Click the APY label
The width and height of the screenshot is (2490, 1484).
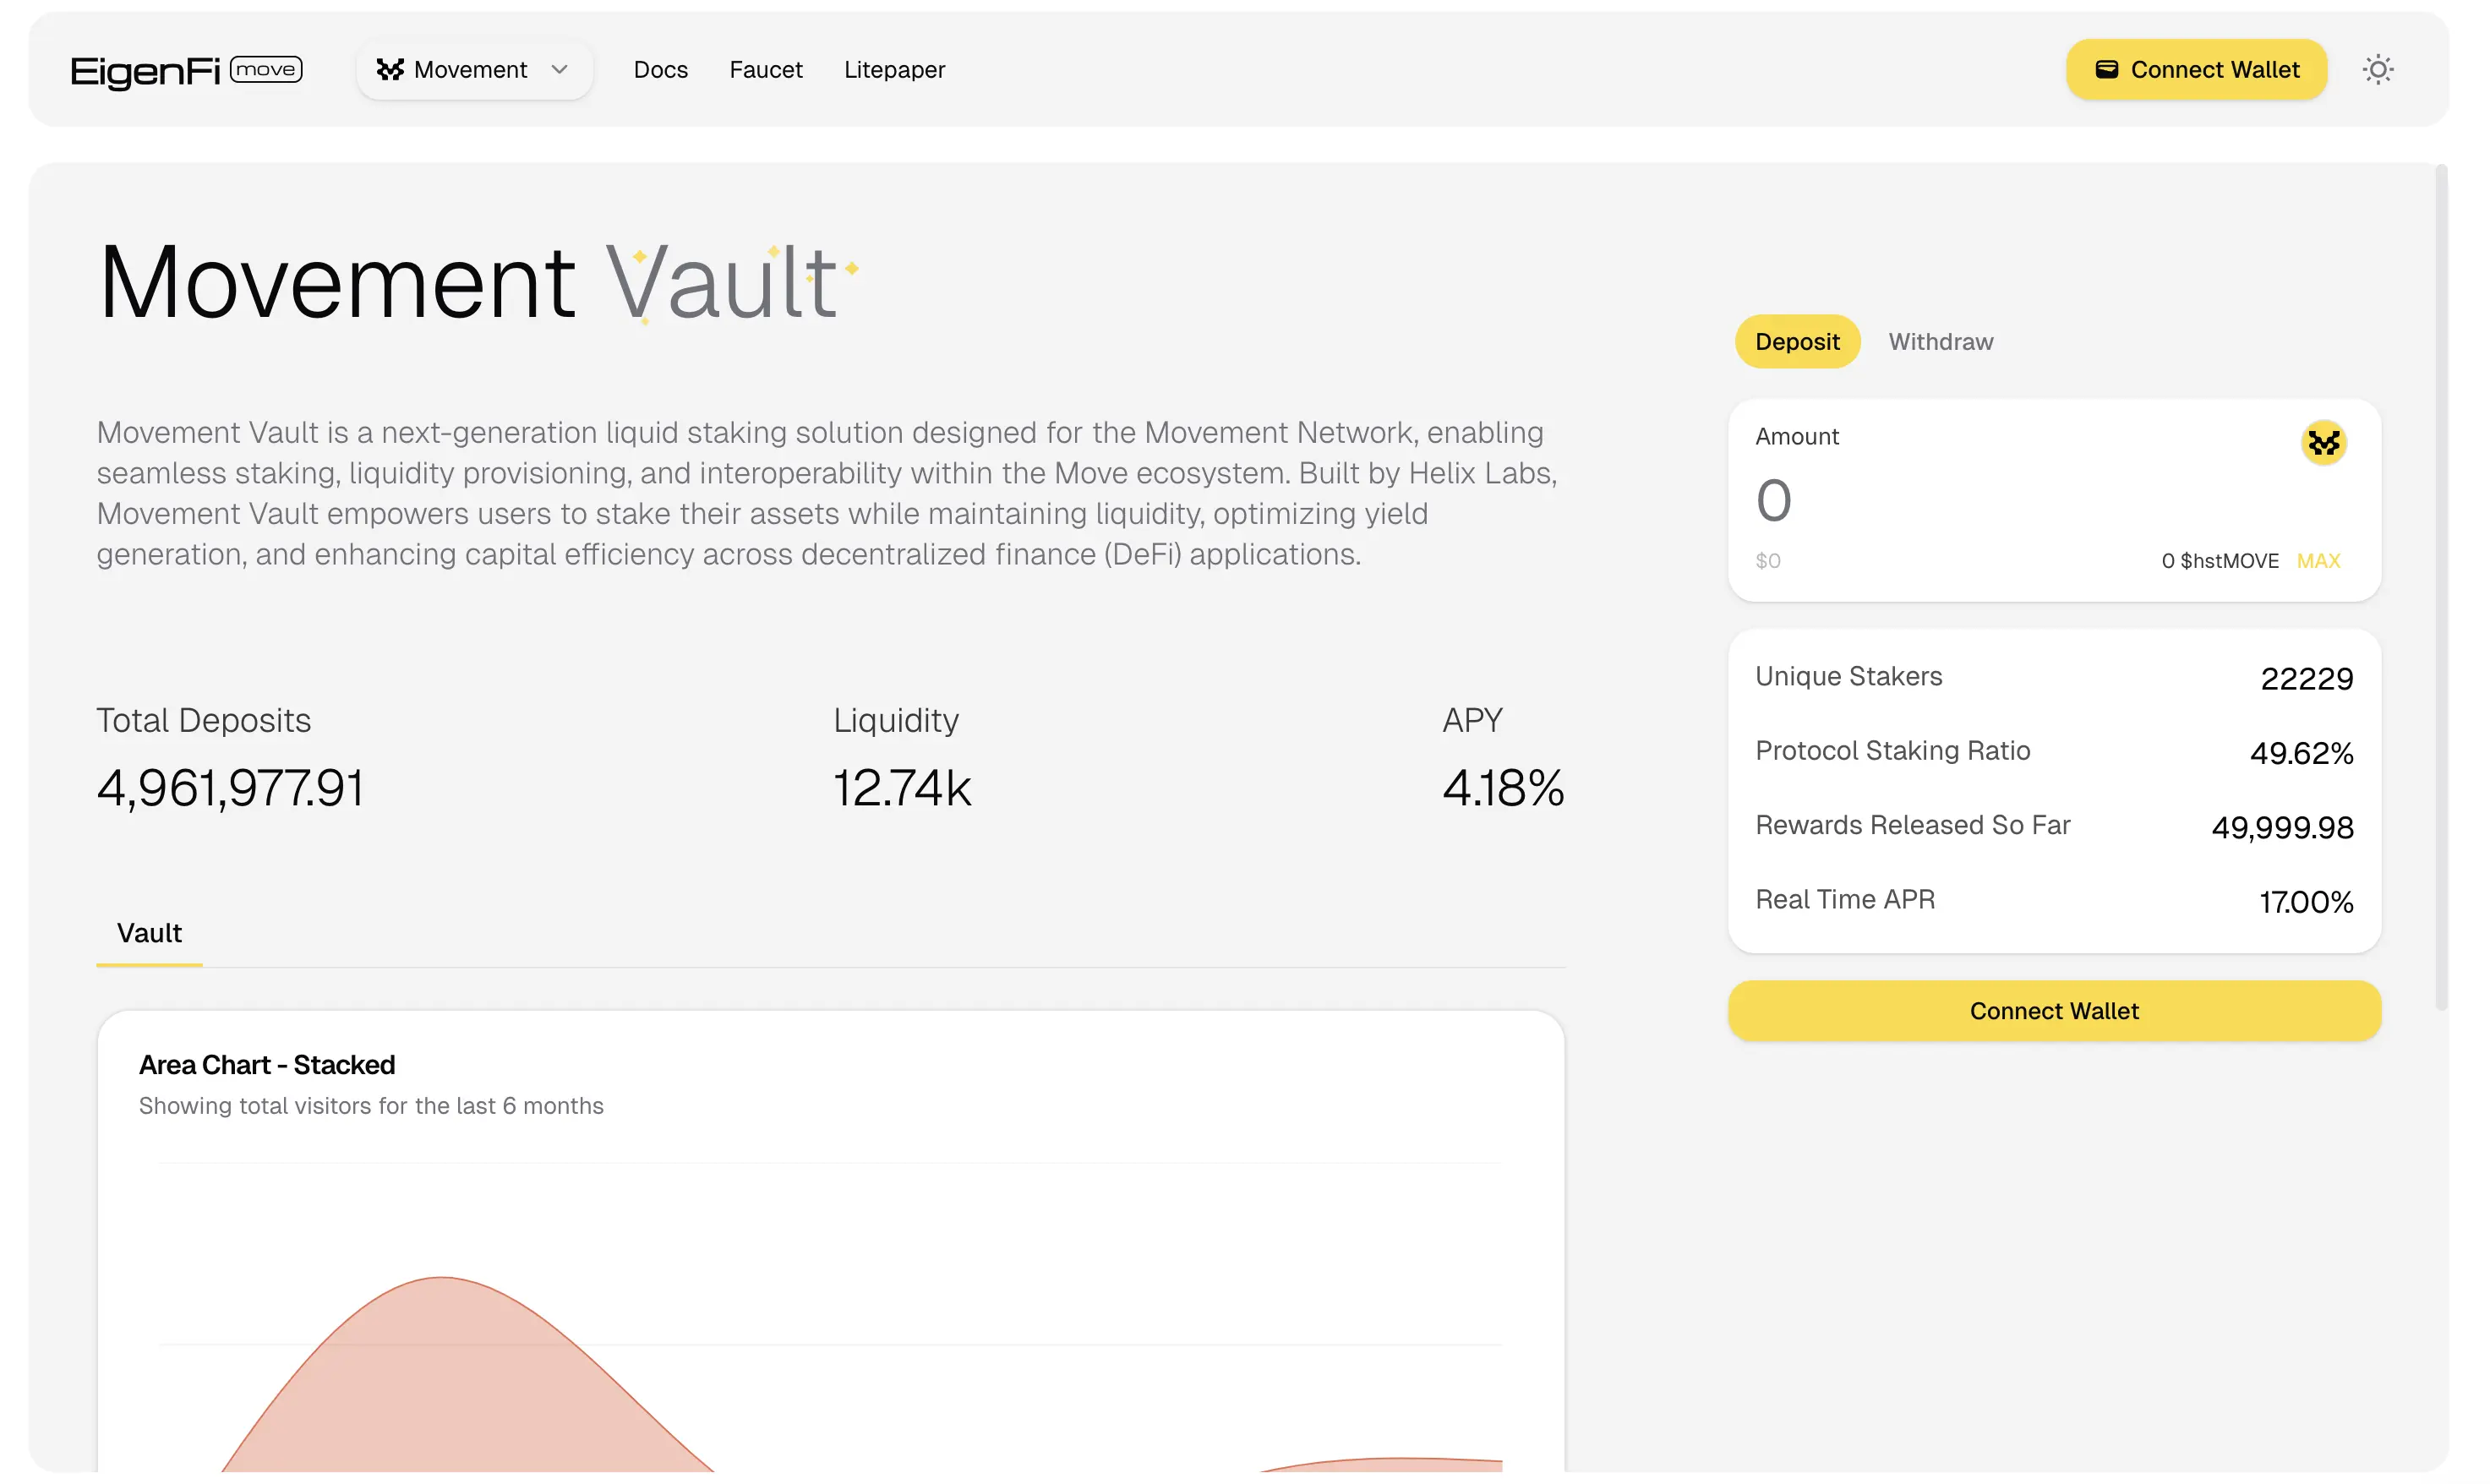coord(1472,721)
